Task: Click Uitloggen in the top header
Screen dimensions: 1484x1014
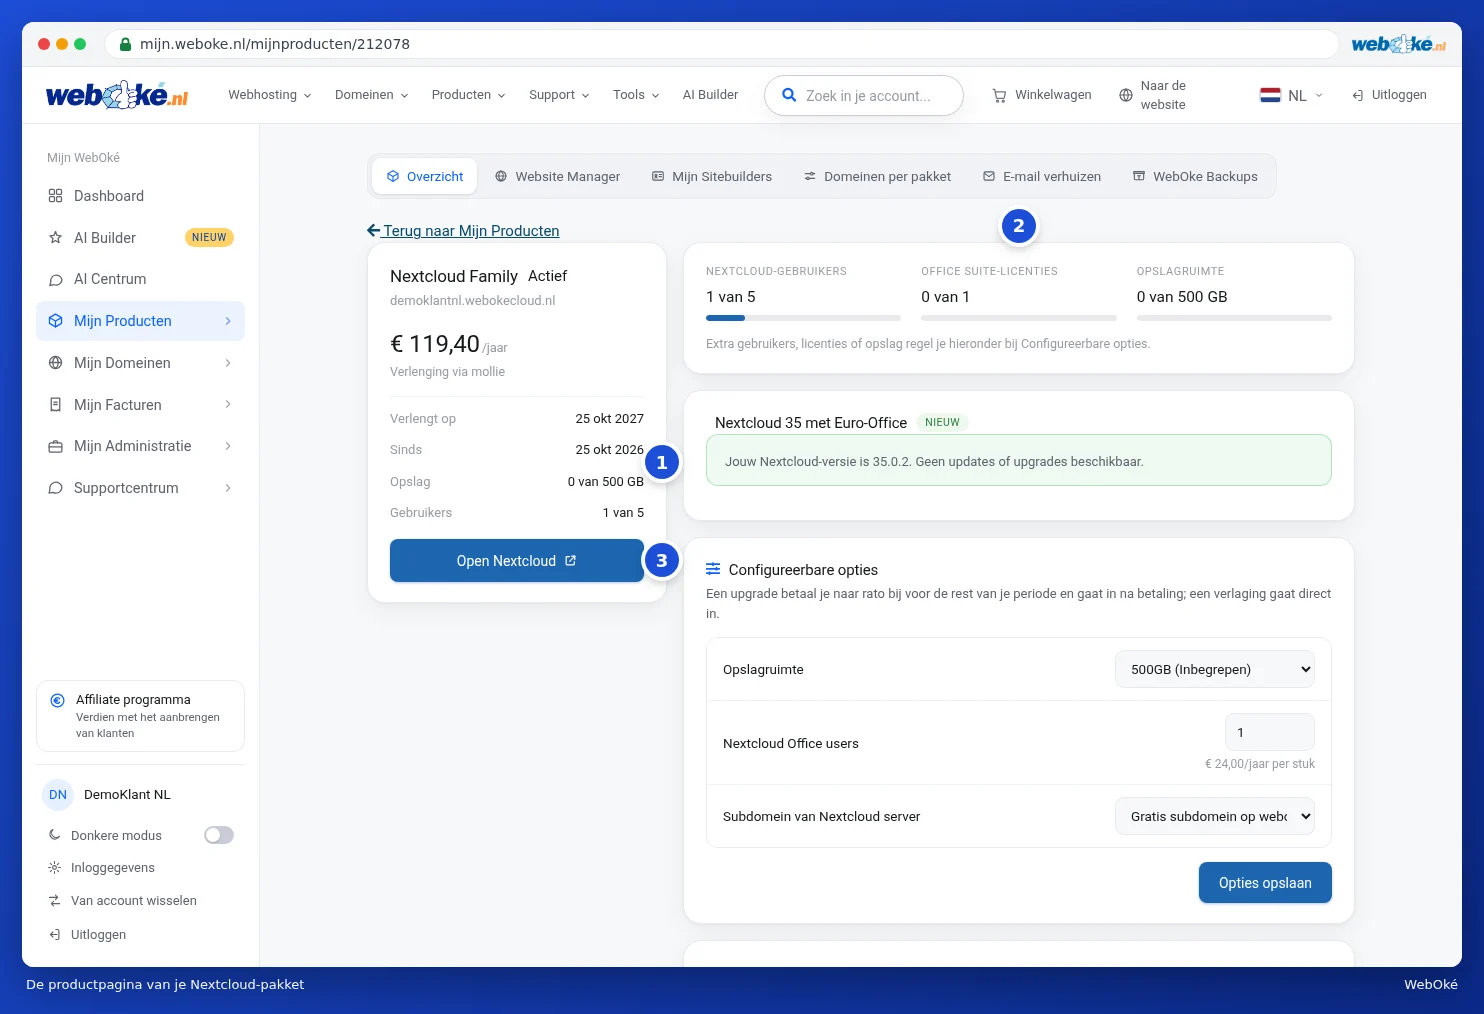Action: click(x=1389, y=95)
